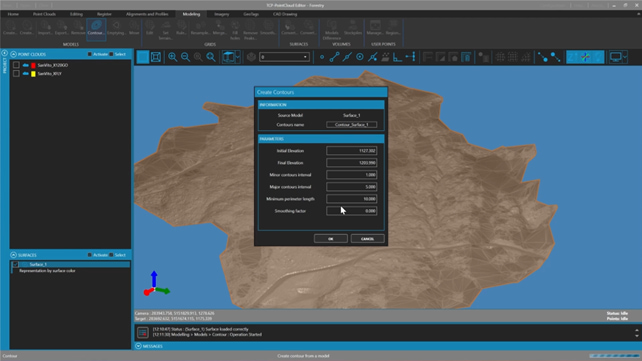This screenshot has width=642, height=361.
Task: Toggle visibility cloud icon of SanVito_X1LY
Action: 25,74
